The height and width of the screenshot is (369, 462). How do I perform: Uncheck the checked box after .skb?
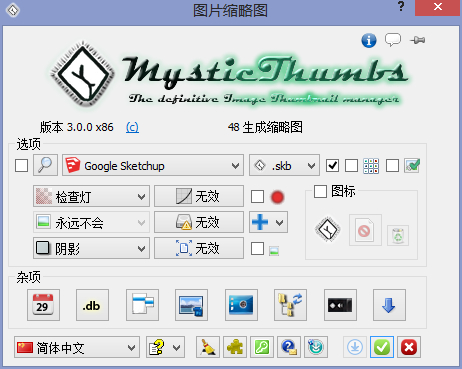[332, 166]
